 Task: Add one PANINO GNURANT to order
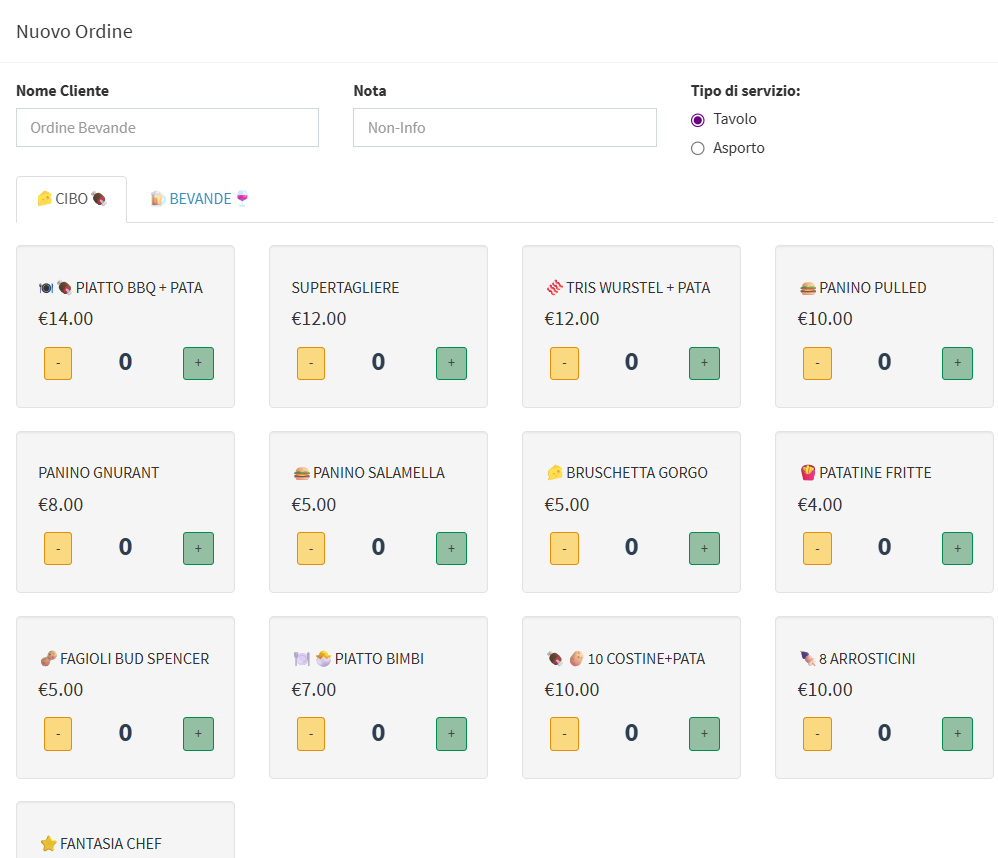click(x=198, y=548)
